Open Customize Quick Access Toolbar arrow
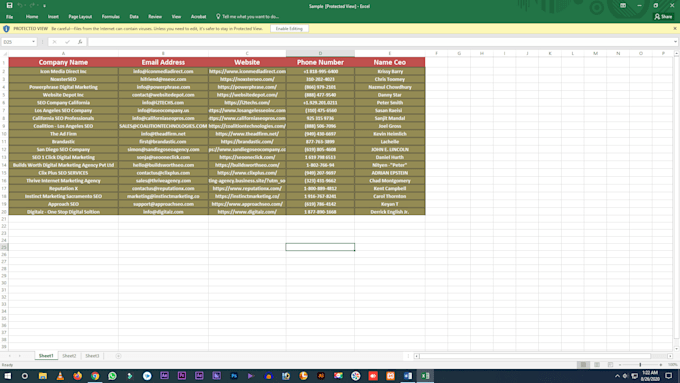Viewport: 680px width, 383px height. pyautogui.click(x=44, y=6)
